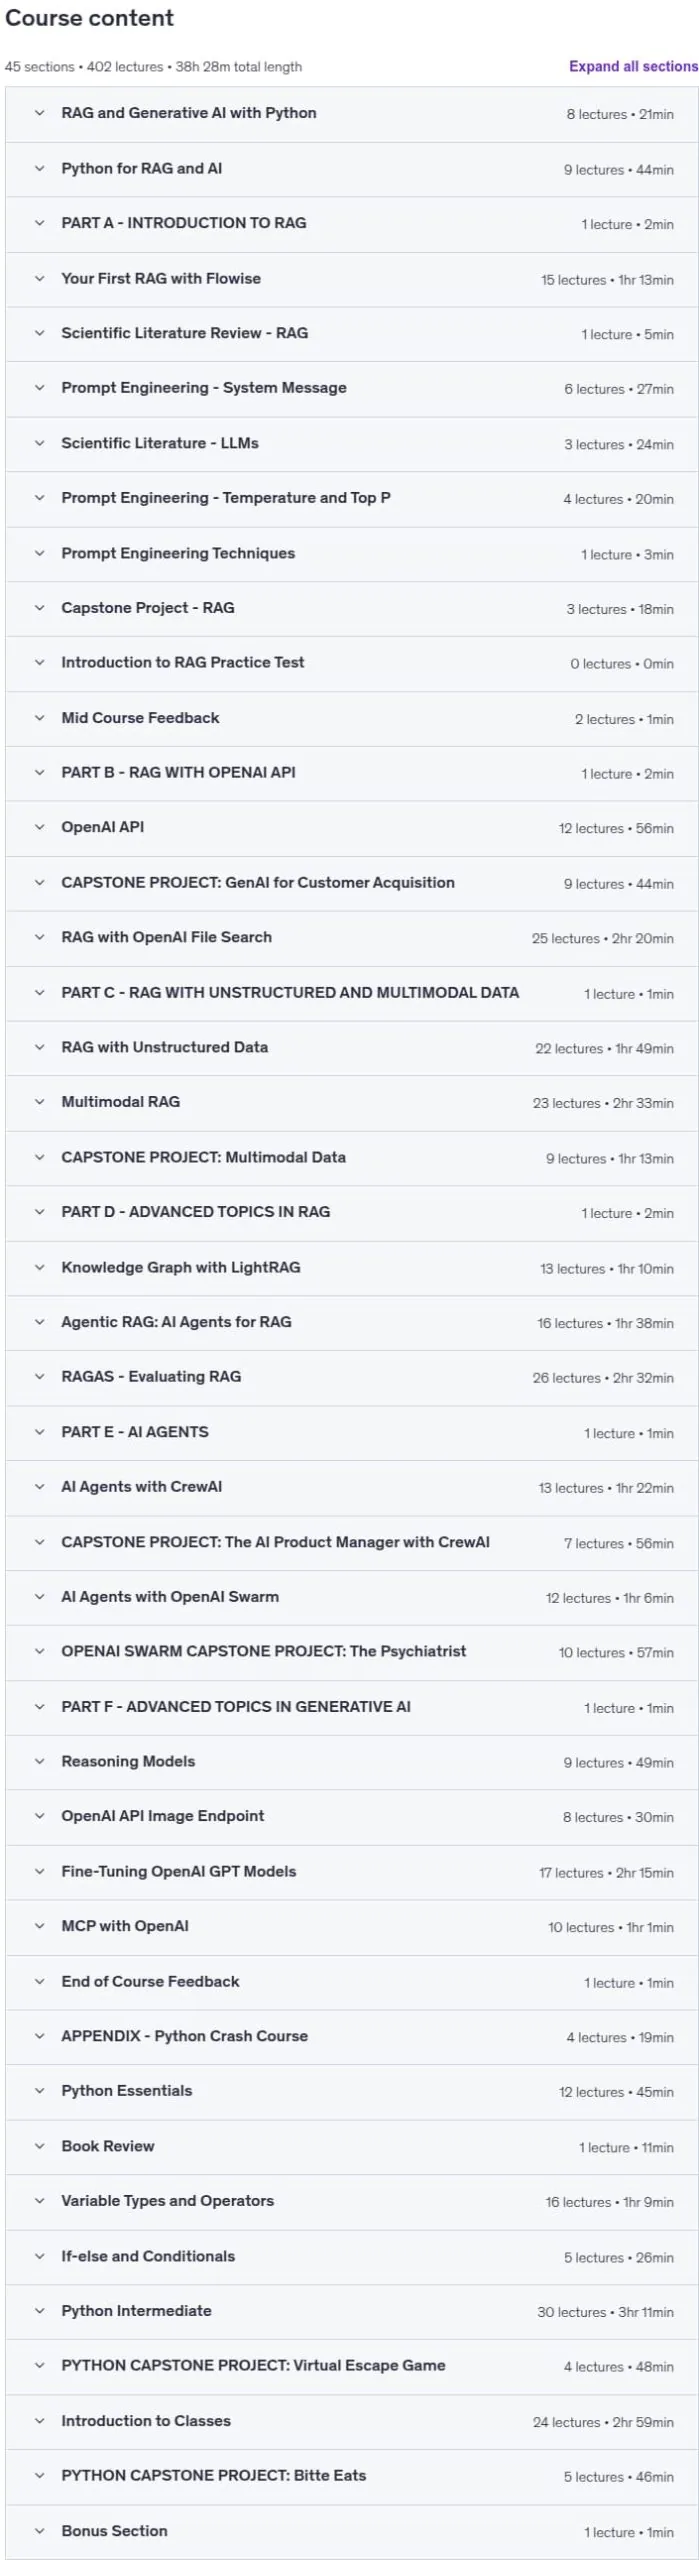
Task: Click chevron beside Your First RAG with Flowise
Action: 39,279
